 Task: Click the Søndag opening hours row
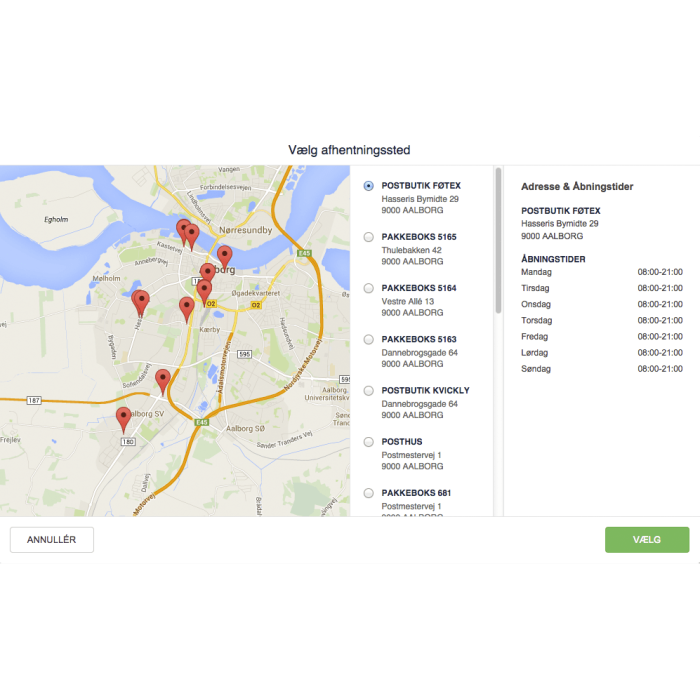602,369
